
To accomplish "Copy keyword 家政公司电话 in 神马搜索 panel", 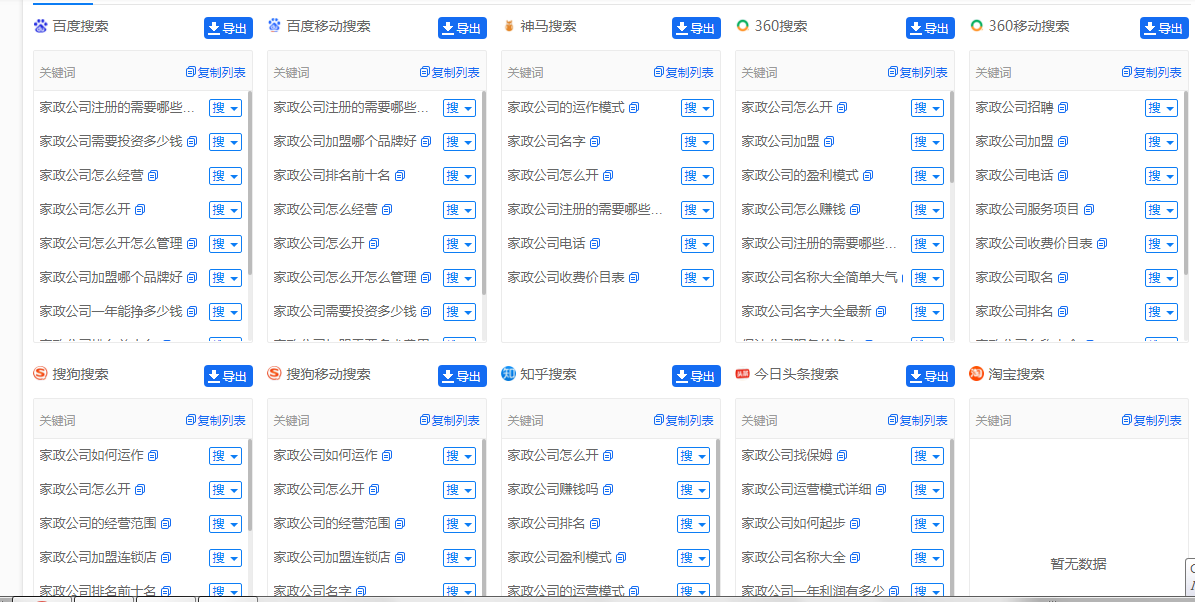I will click(x=595, y=243).
